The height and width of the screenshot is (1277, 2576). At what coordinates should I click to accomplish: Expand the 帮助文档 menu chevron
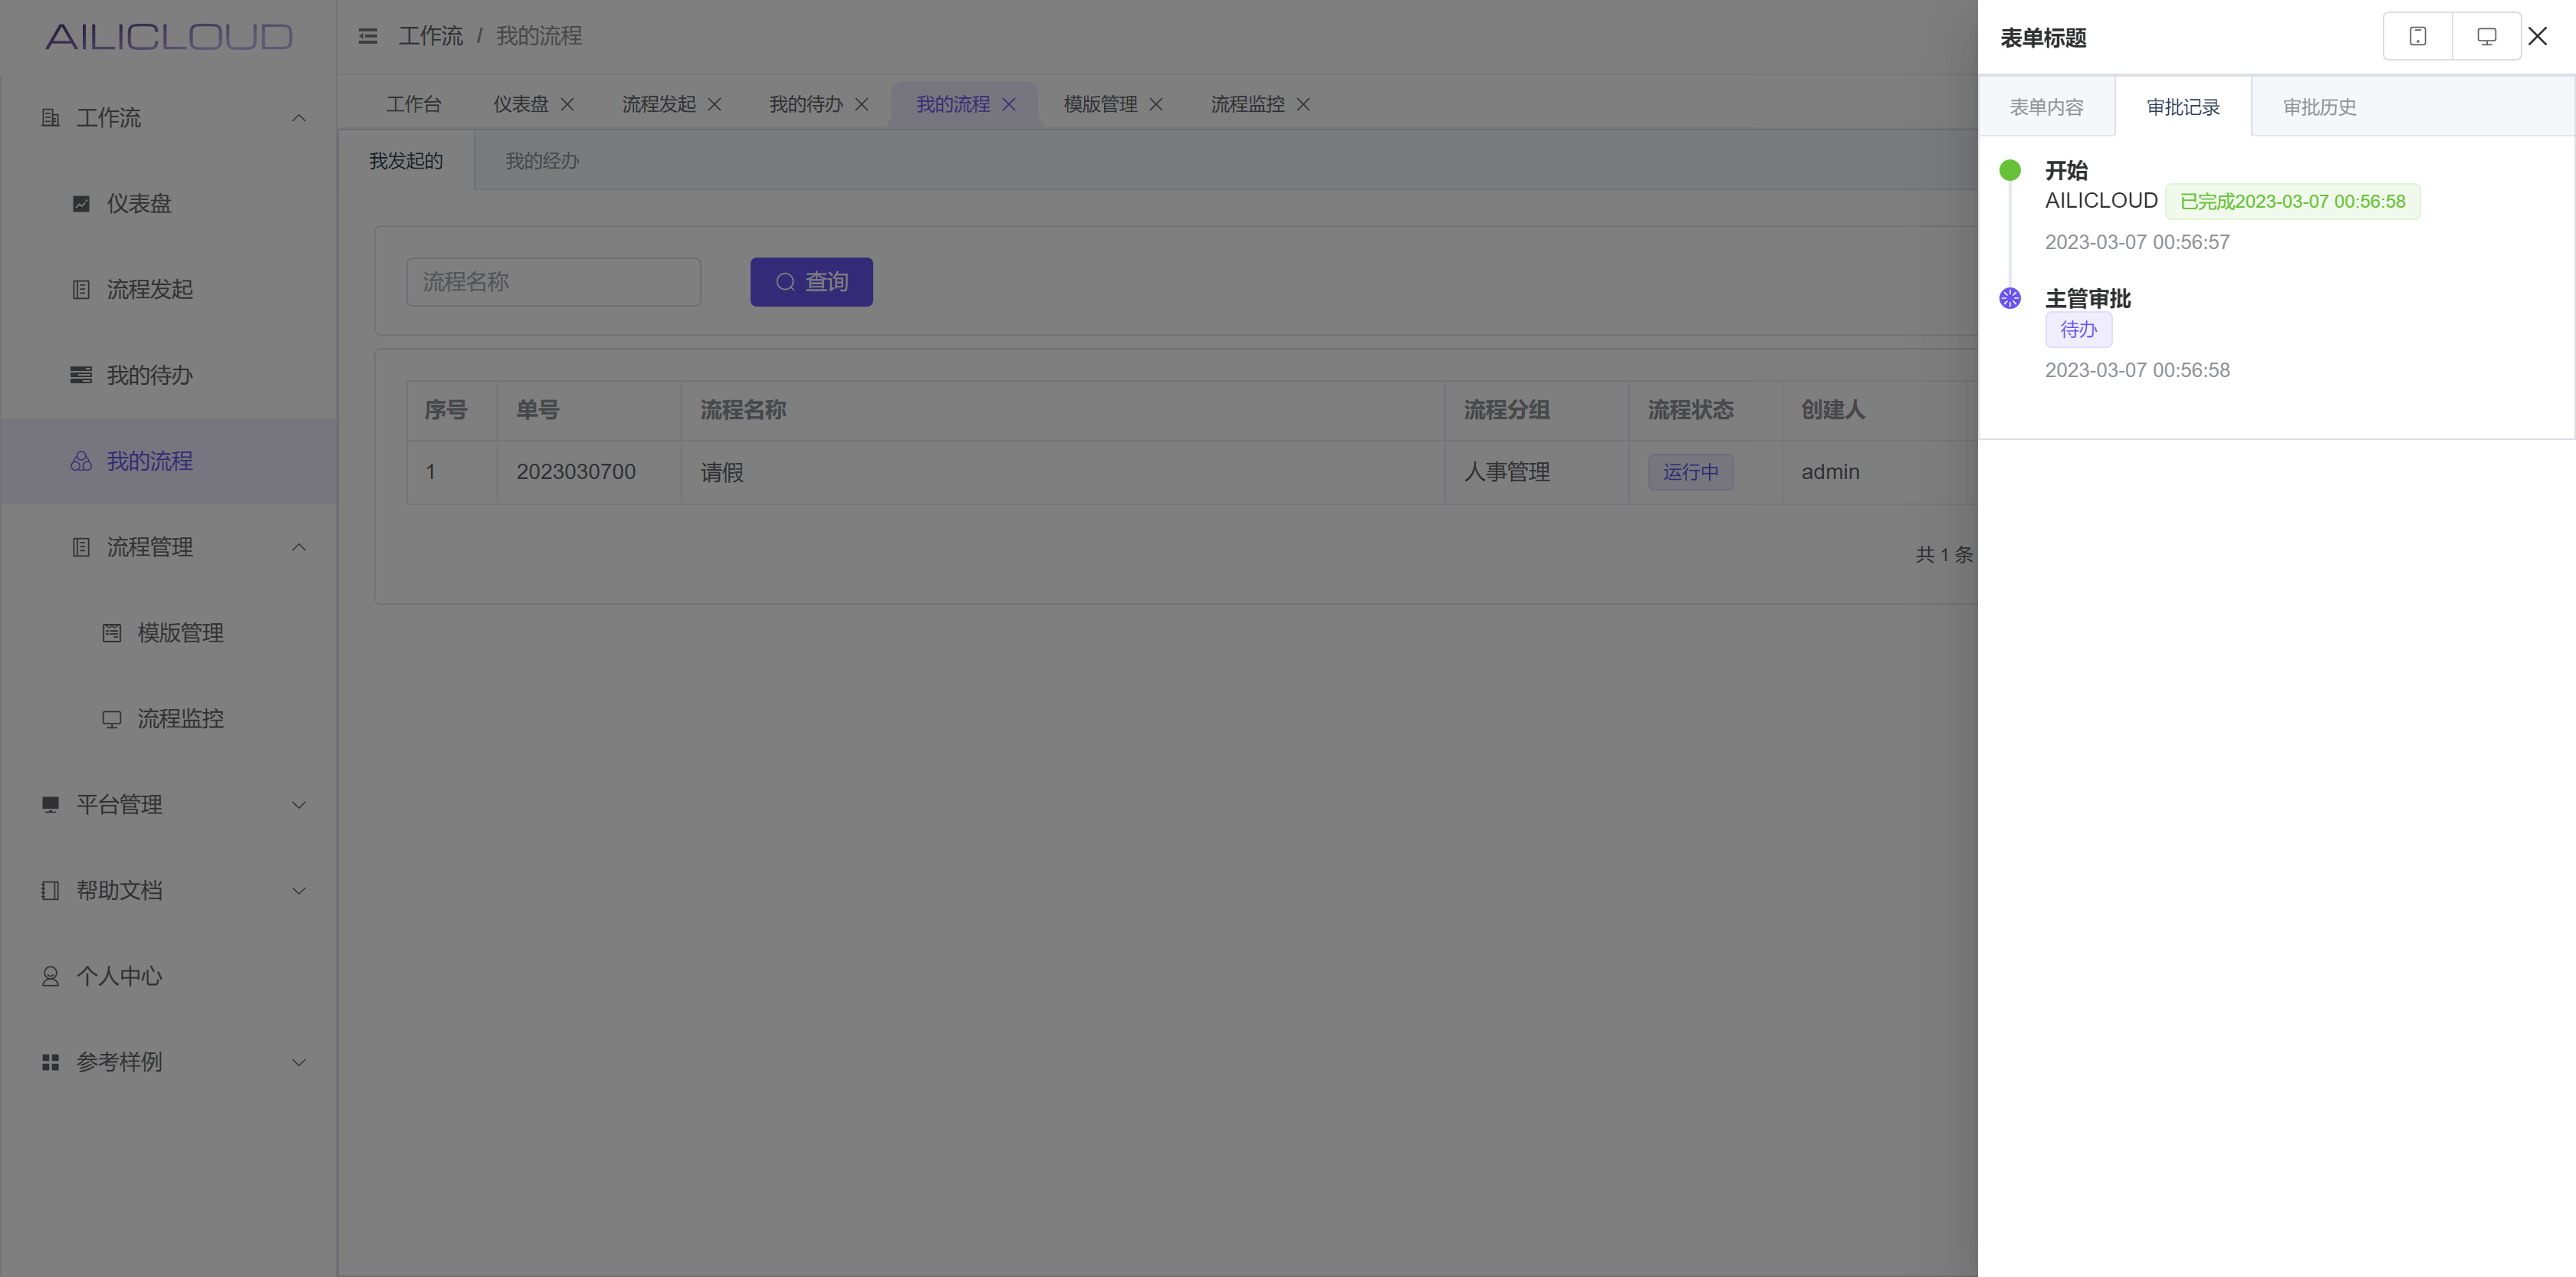pos(298,891)
